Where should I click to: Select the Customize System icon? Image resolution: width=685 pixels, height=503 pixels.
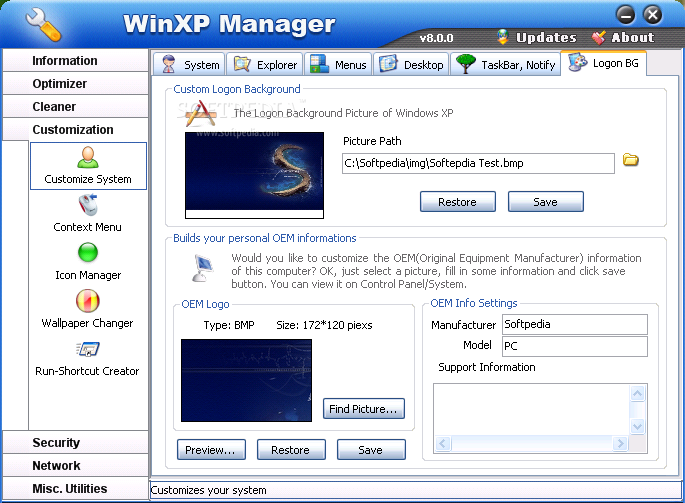point(88,158)
